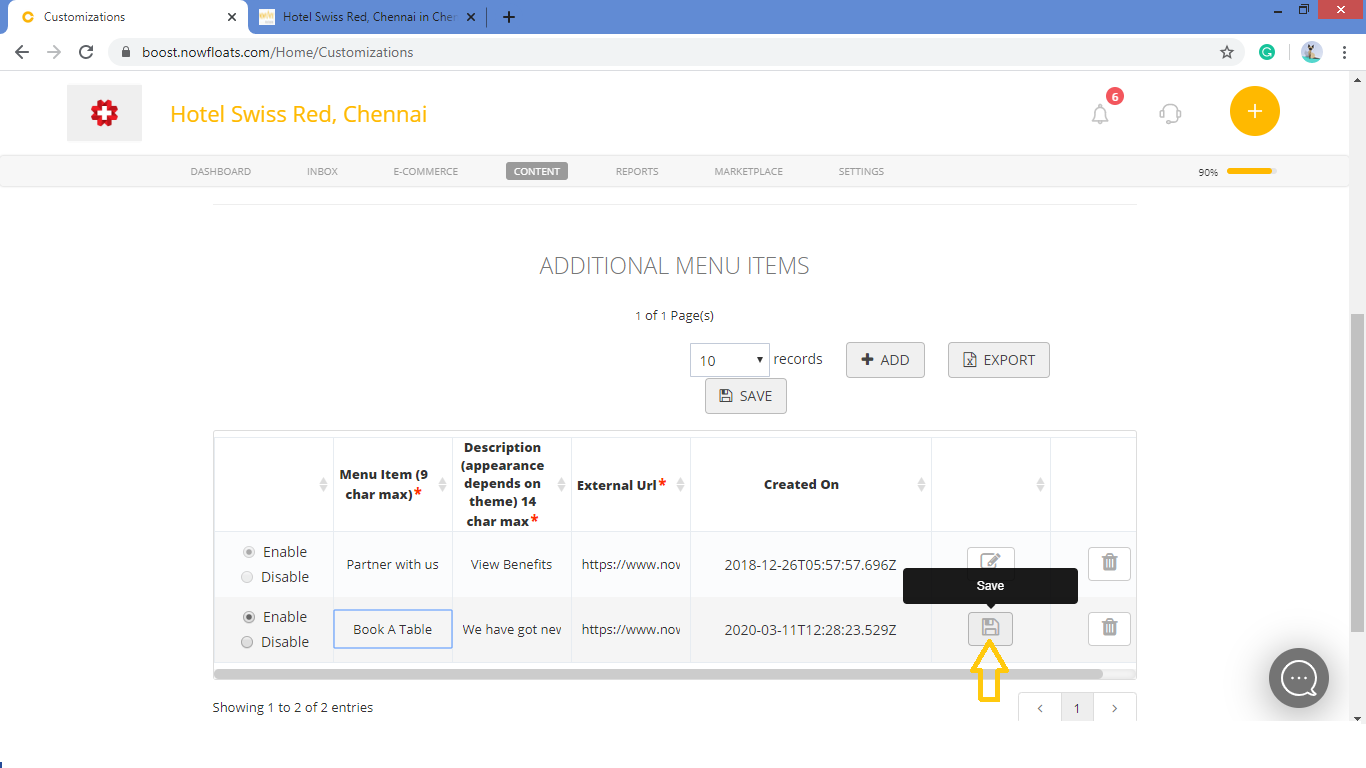Click page number 1
1366x768 pixels.
pyautogui.click(x=1077, y=708)
